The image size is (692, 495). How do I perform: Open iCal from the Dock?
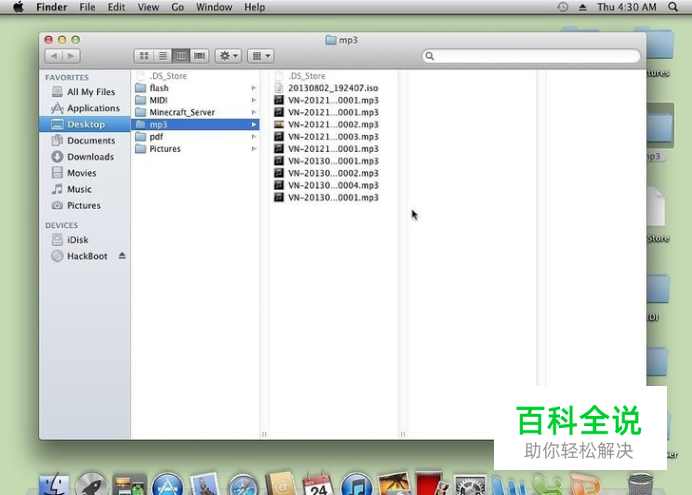click(x=318, y=484)
